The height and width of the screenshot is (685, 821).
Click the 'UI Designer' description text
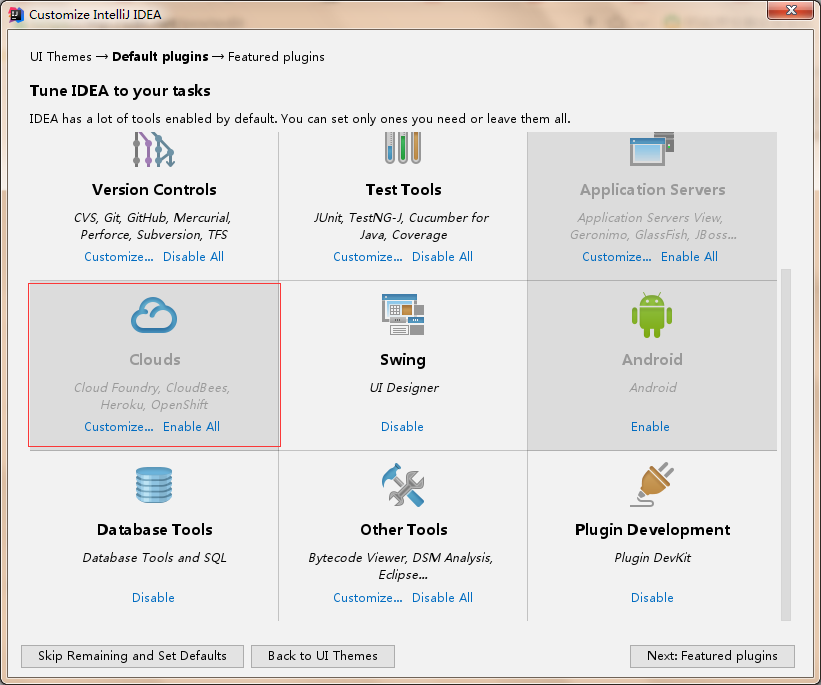(x=404, y=388)
